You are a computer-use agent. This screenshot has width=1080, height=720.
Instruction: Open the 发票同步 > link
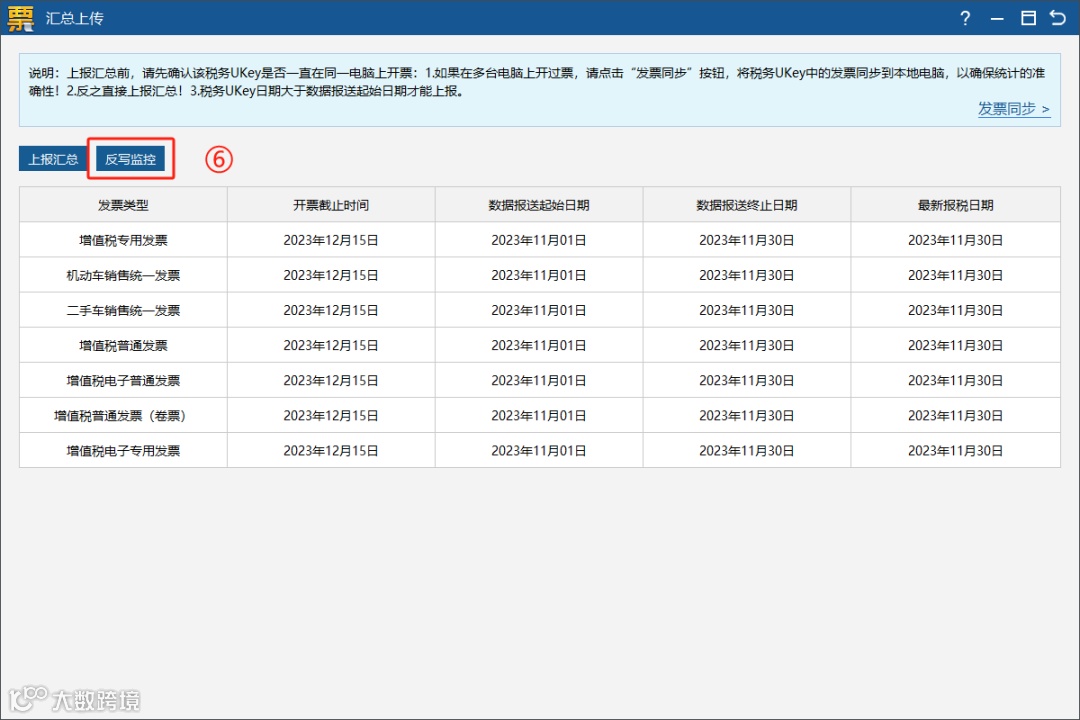coord(1013,109)
